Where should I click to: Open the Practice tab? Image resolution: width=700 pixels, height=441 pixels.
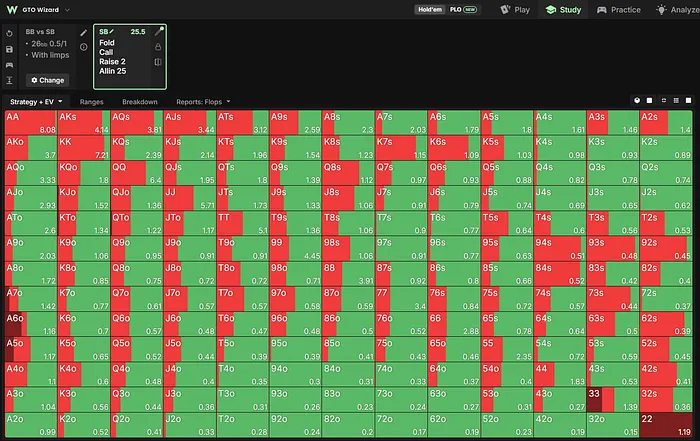[x=619, y=9]
